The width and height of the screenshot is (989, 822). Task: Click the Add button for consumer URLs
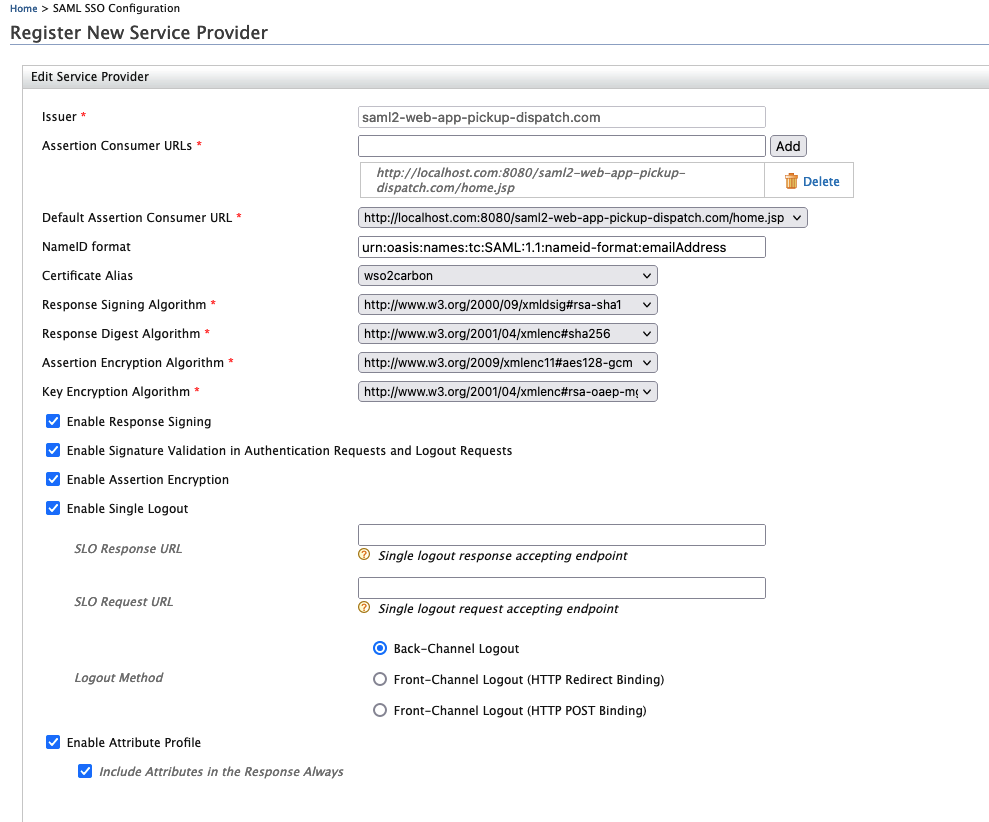(x=788, y=146)
